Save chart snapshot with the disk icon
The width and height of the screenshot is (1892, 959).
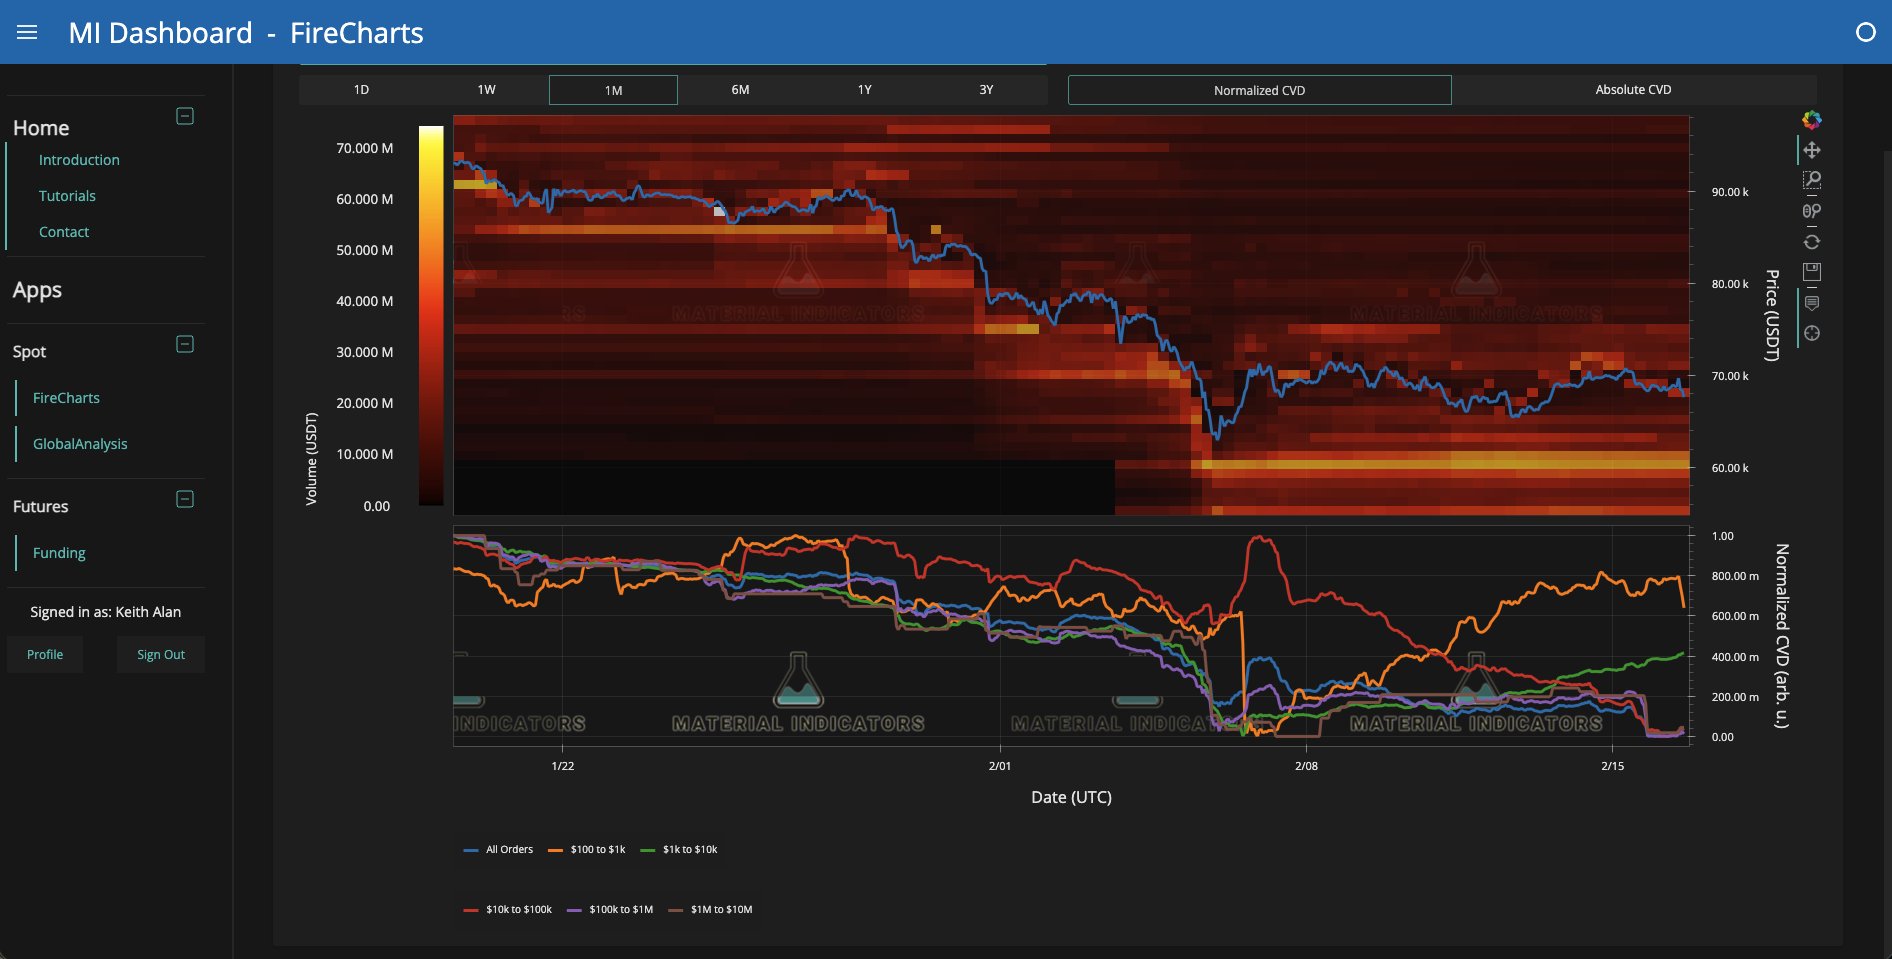point(1813,271)
